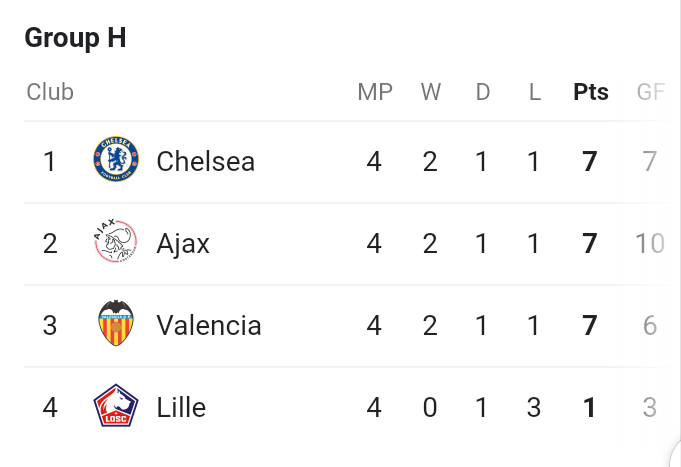Select the Lille team name
This screenshot has width=681, height=467.
[x=181, y=407]
